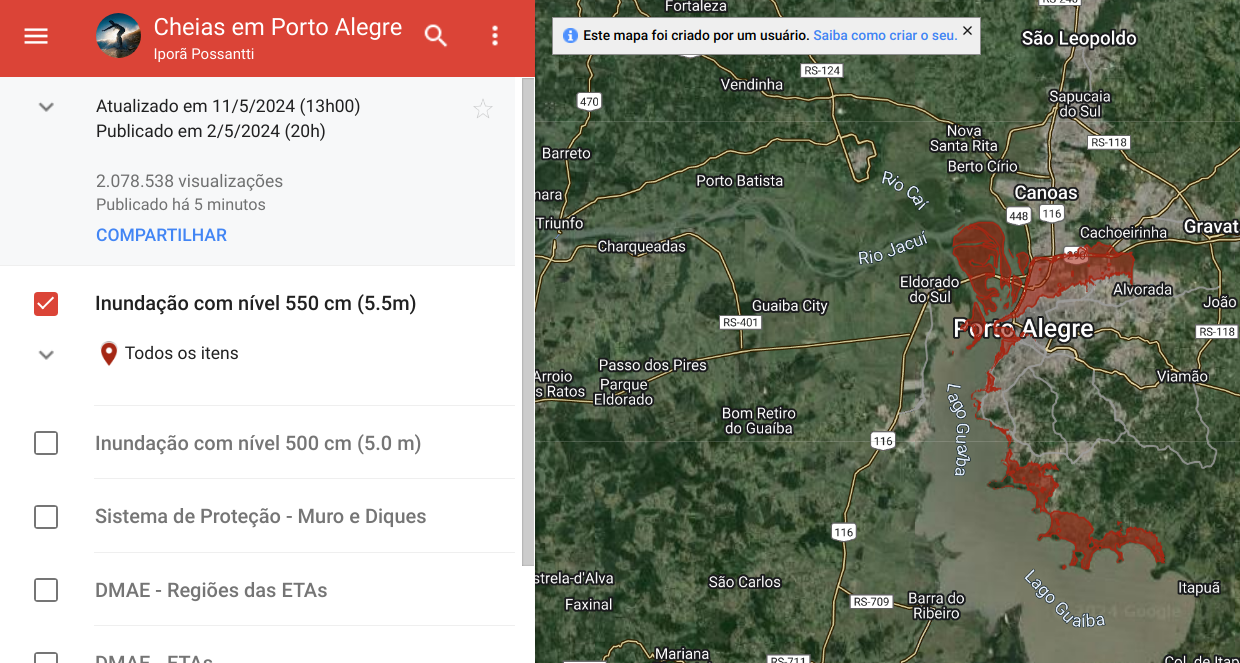Click the Canoas label on map
Screen dimensions: 1240x663
pyautogui.click(x=1046, y=192)
